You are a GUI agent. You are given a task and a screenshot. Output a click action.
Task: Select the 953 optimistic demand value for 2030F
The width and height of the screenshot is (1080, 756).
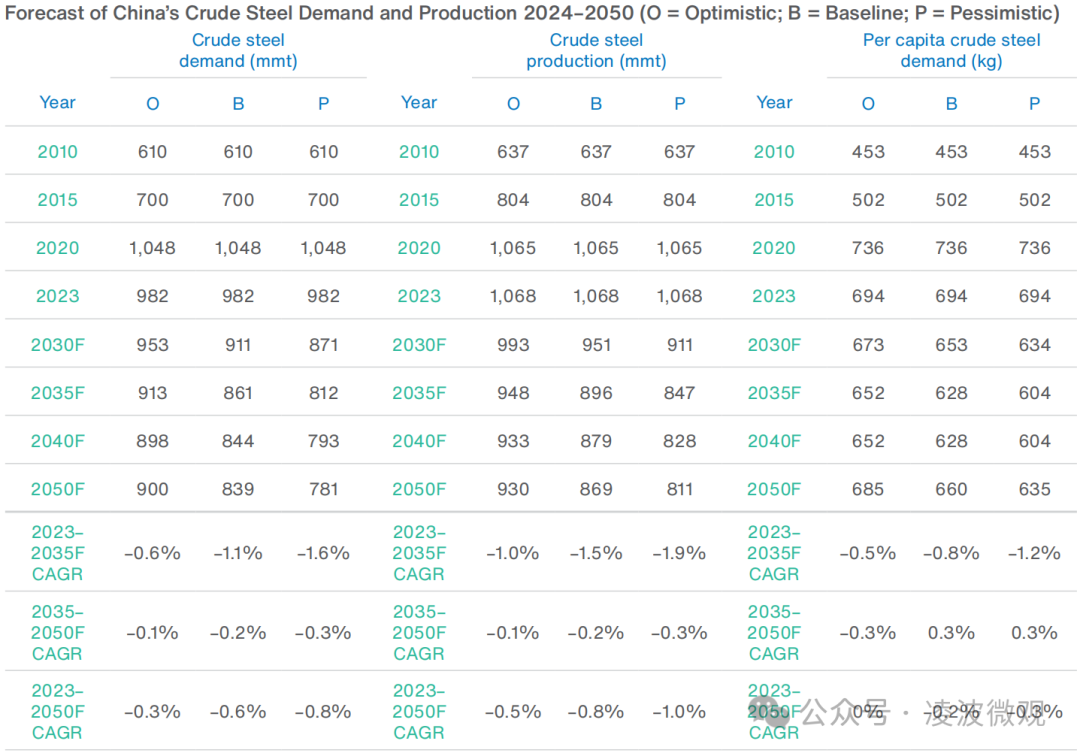(152, 345)
